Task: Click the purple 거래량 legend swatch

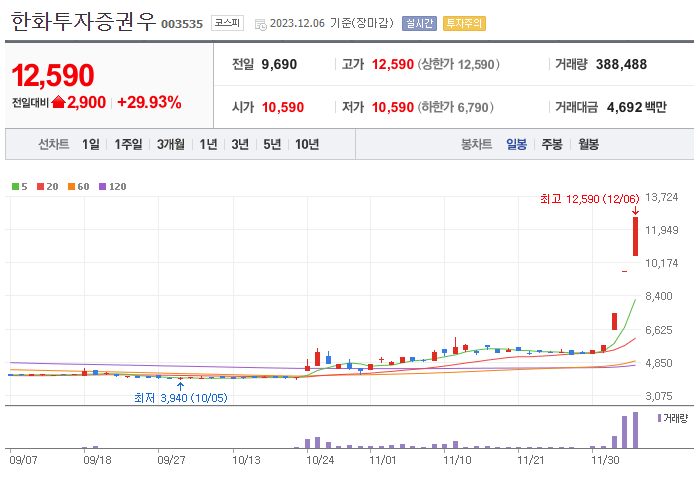Action: coord(659,418)
